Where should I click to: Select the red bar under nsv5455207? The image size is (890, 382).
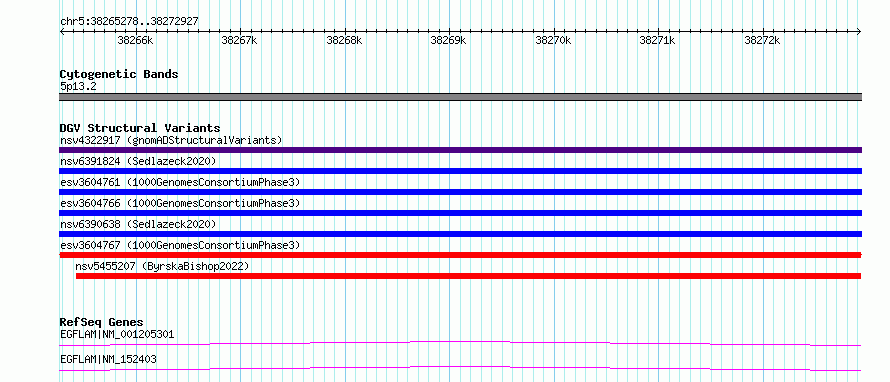(x=468, y=276)
